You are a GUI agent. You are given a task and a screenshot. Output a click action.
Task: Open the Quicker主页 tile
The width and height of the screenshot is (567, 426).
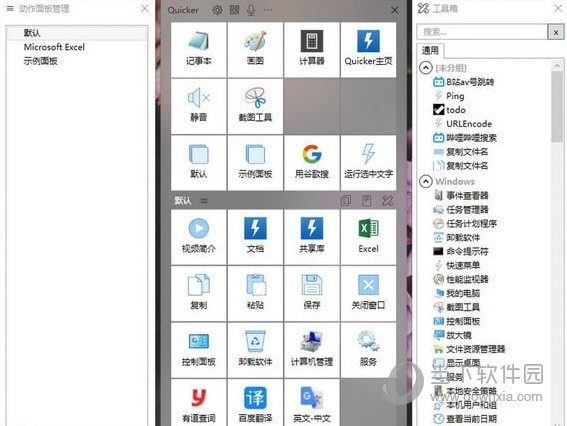pyautogui.click(x=368, y=50)
